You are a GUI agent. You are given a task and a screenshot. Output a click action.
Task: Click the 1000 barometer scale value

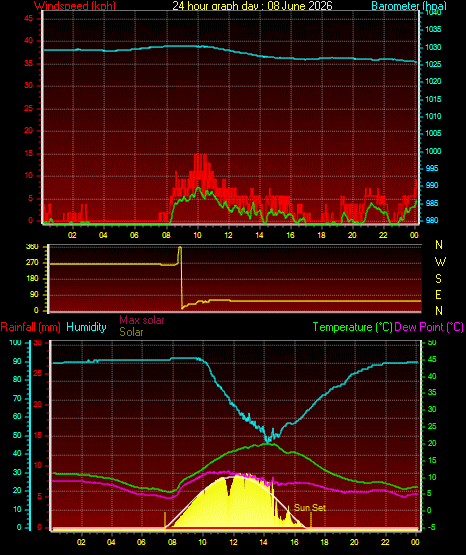433,151
